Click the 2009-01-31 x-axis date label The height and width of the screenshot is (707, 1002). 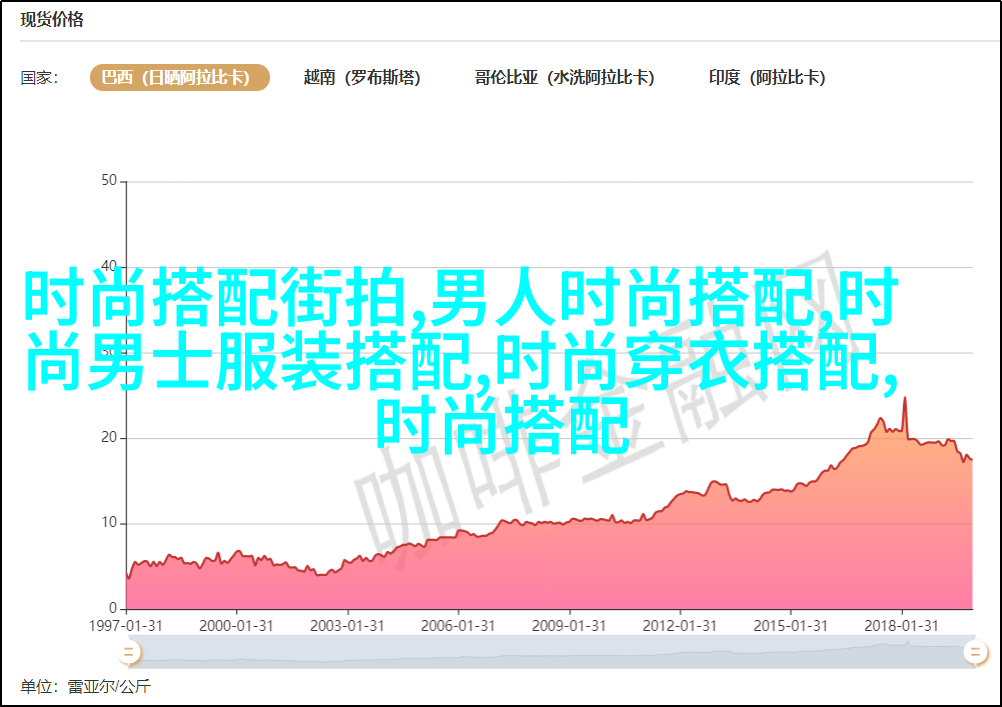(570, 625)
